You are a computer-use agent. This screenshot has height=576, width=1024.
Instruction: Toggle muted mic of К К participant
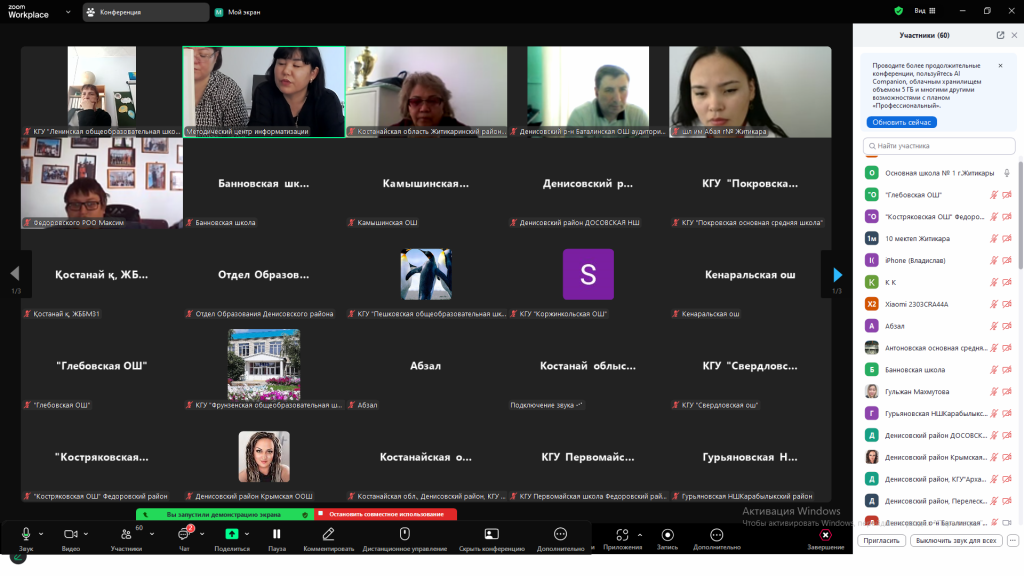click(993, 282)
